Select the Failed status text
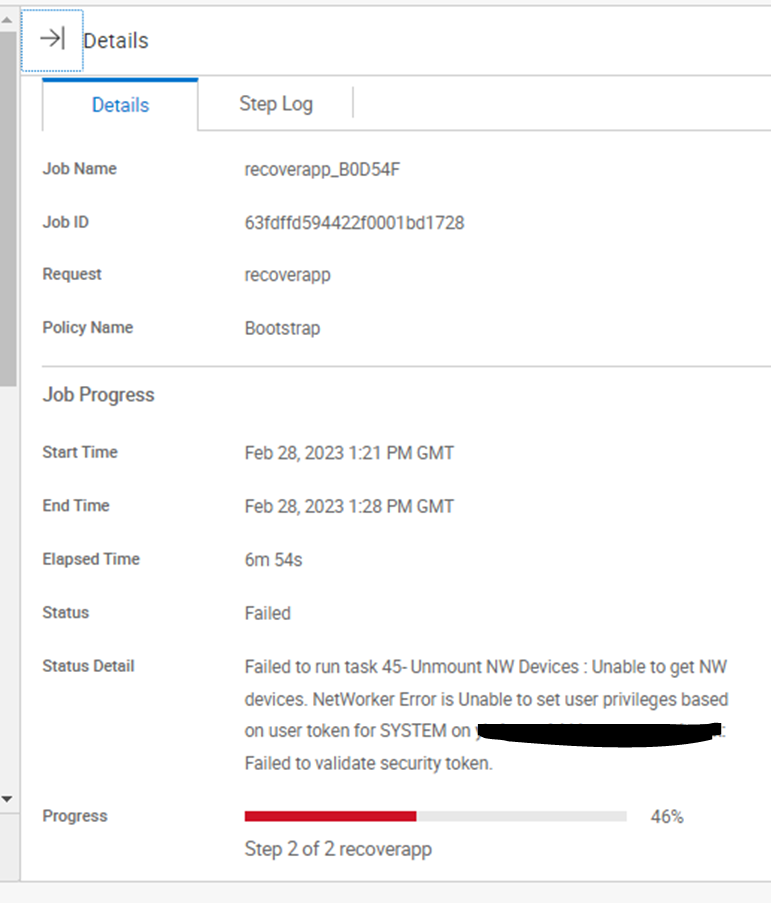 pyautogui.click(x=267, y=612)
